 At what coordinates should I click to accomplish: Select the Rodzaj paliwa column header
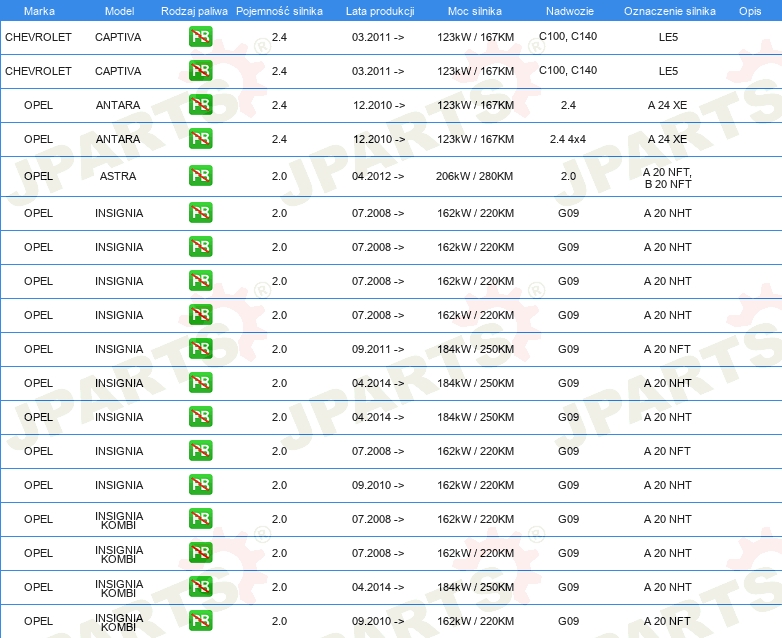tap(194, 10)
